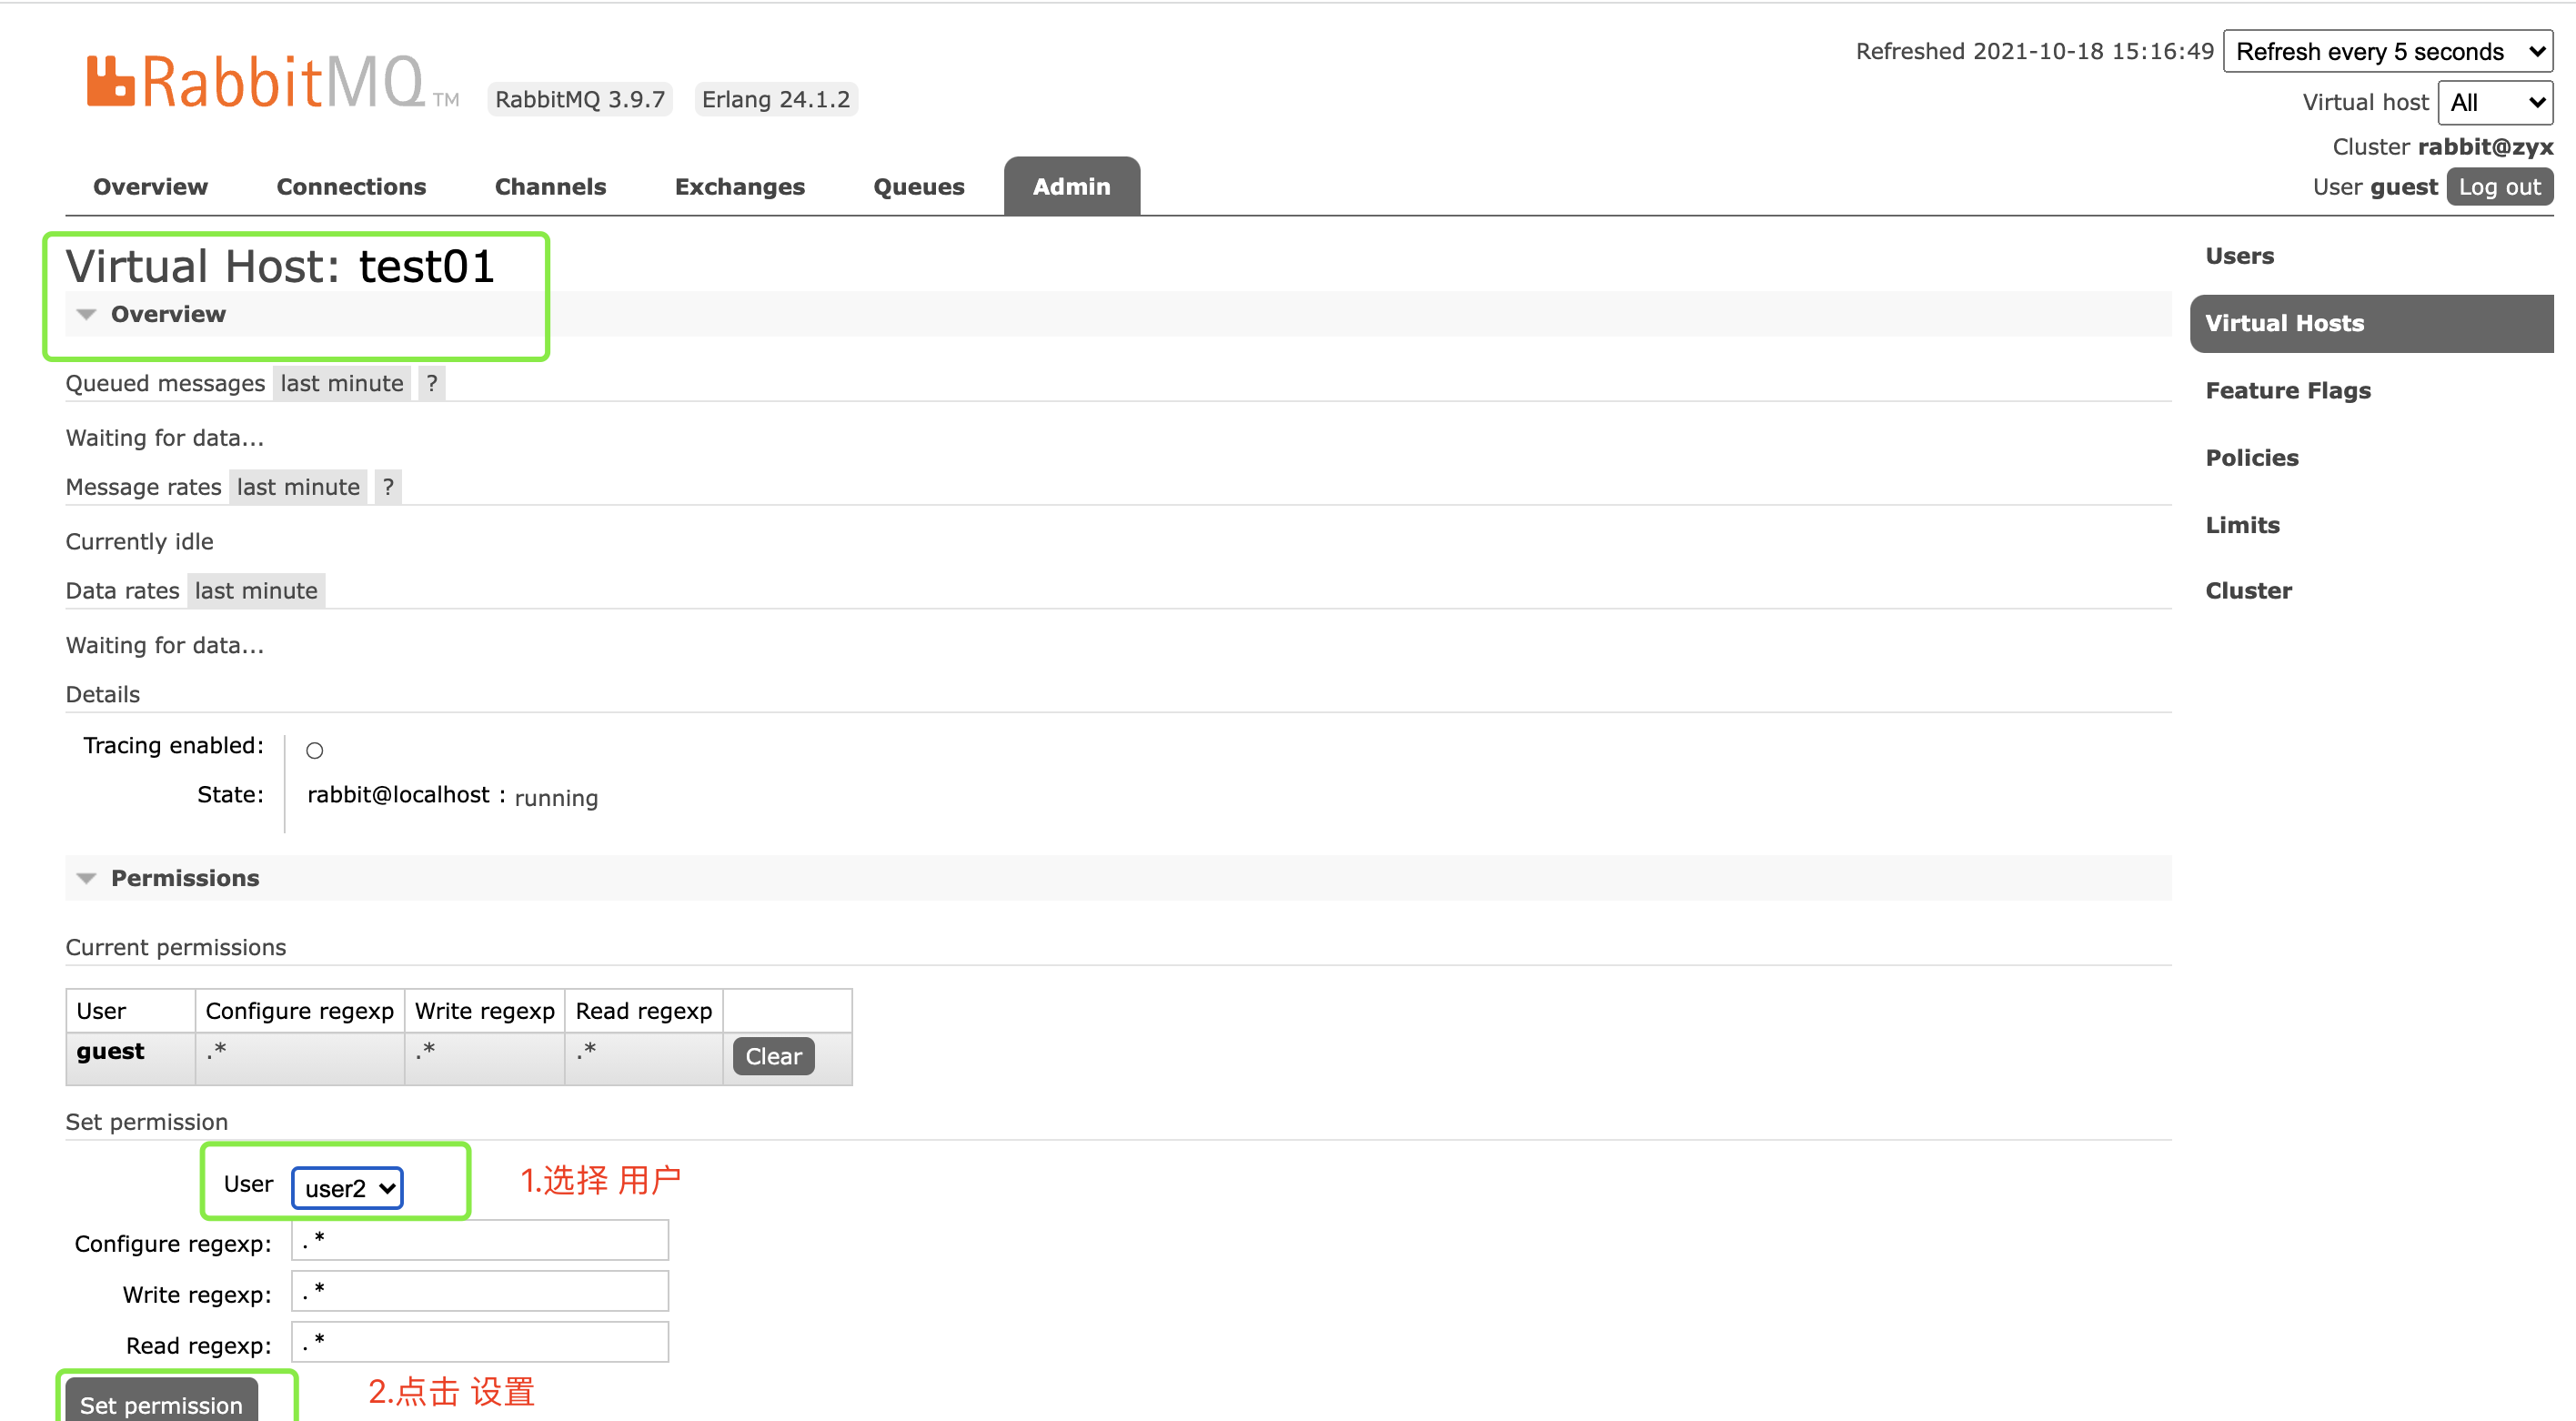Open the Virtual host All dropdown
The image size is (2576, 1421).
[x=2494, y=103]
